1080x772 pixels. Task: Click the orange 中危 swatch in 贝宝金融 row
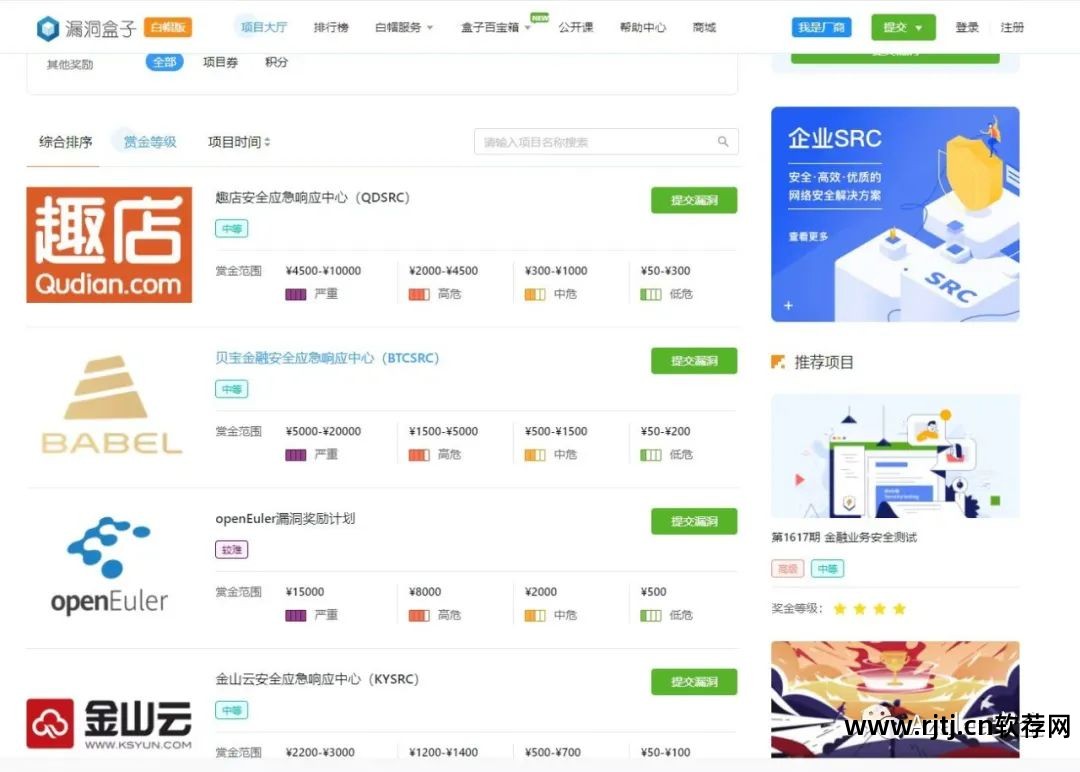[534, 455]
